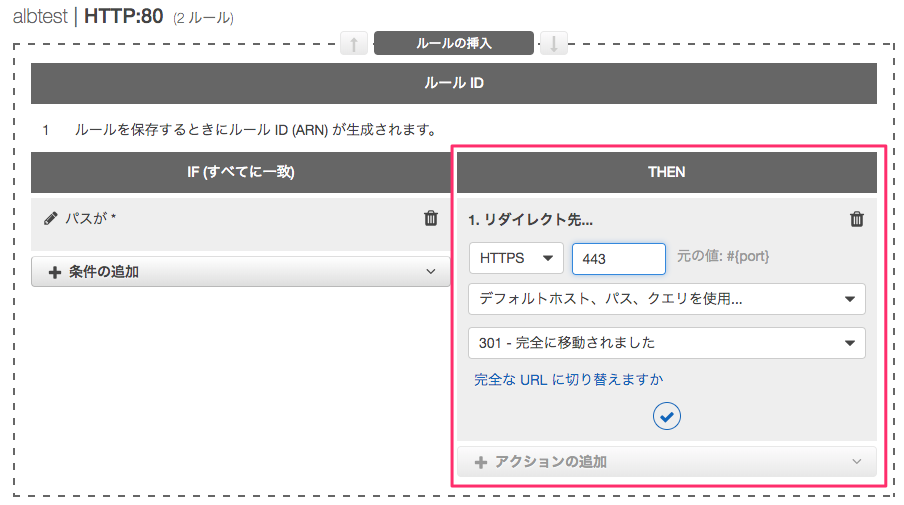Confirm the redirect action with checkmark button

[666, 416]
